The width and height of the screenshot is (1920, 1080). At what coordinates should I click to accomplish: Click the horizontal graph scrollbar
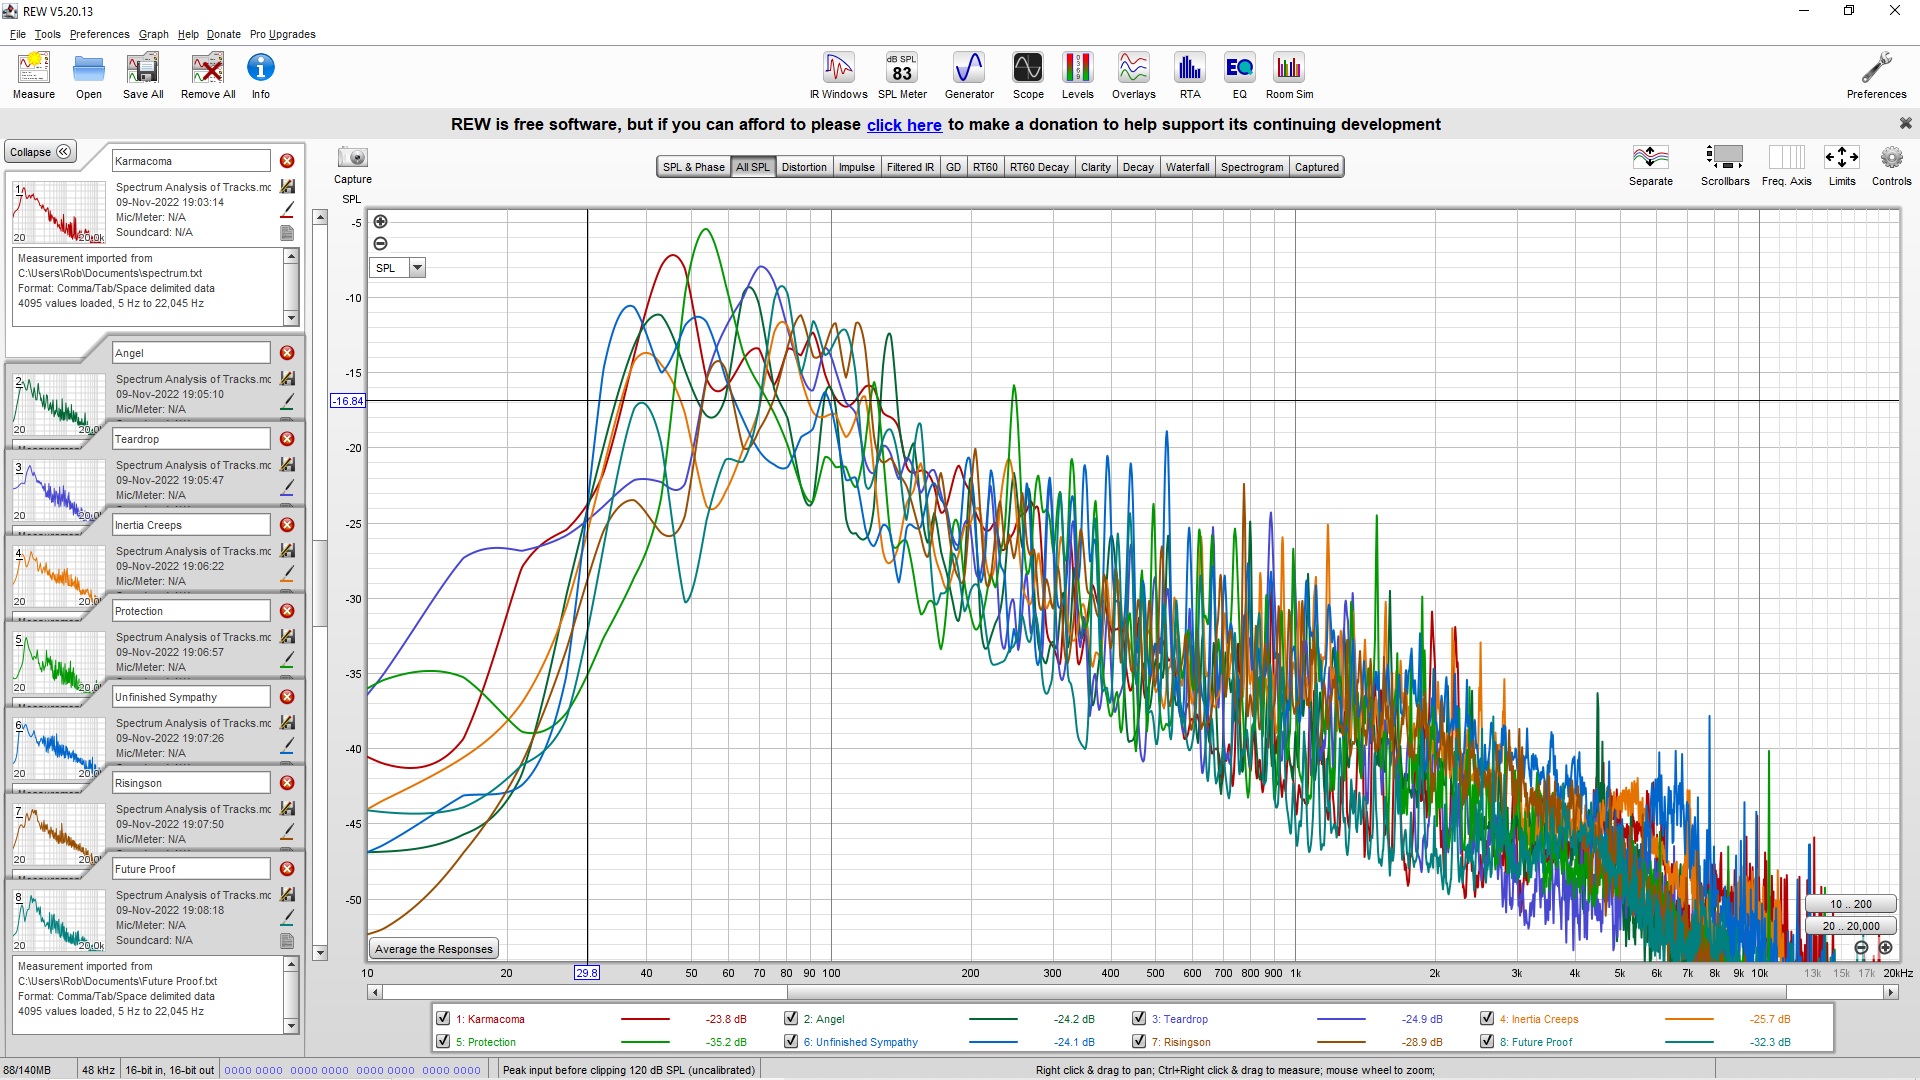click(x=1133, y=992)
